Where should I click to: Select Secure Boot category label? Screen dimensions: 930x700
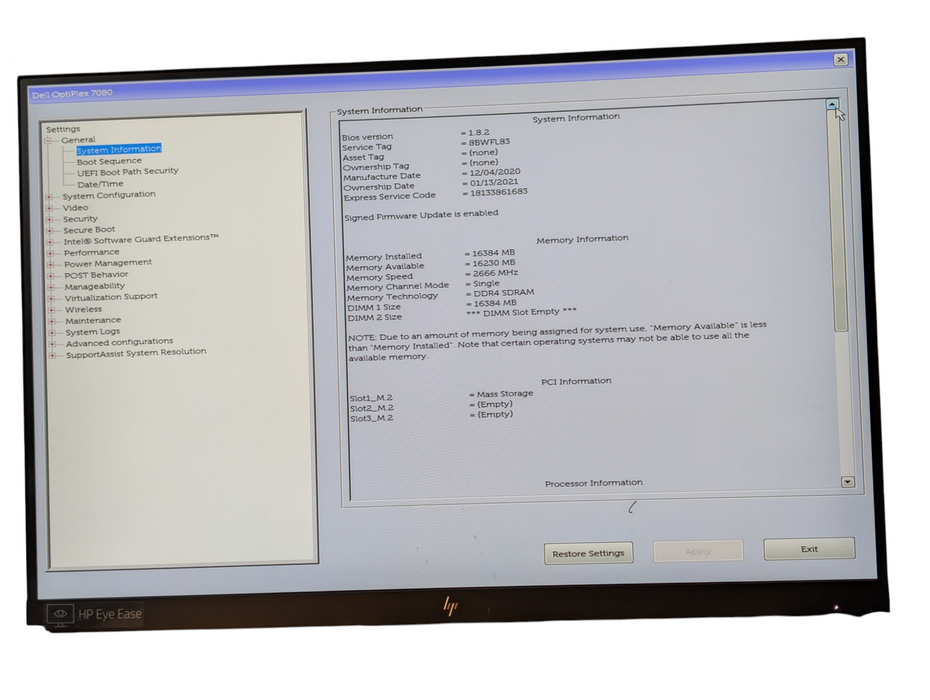(89, 230)
